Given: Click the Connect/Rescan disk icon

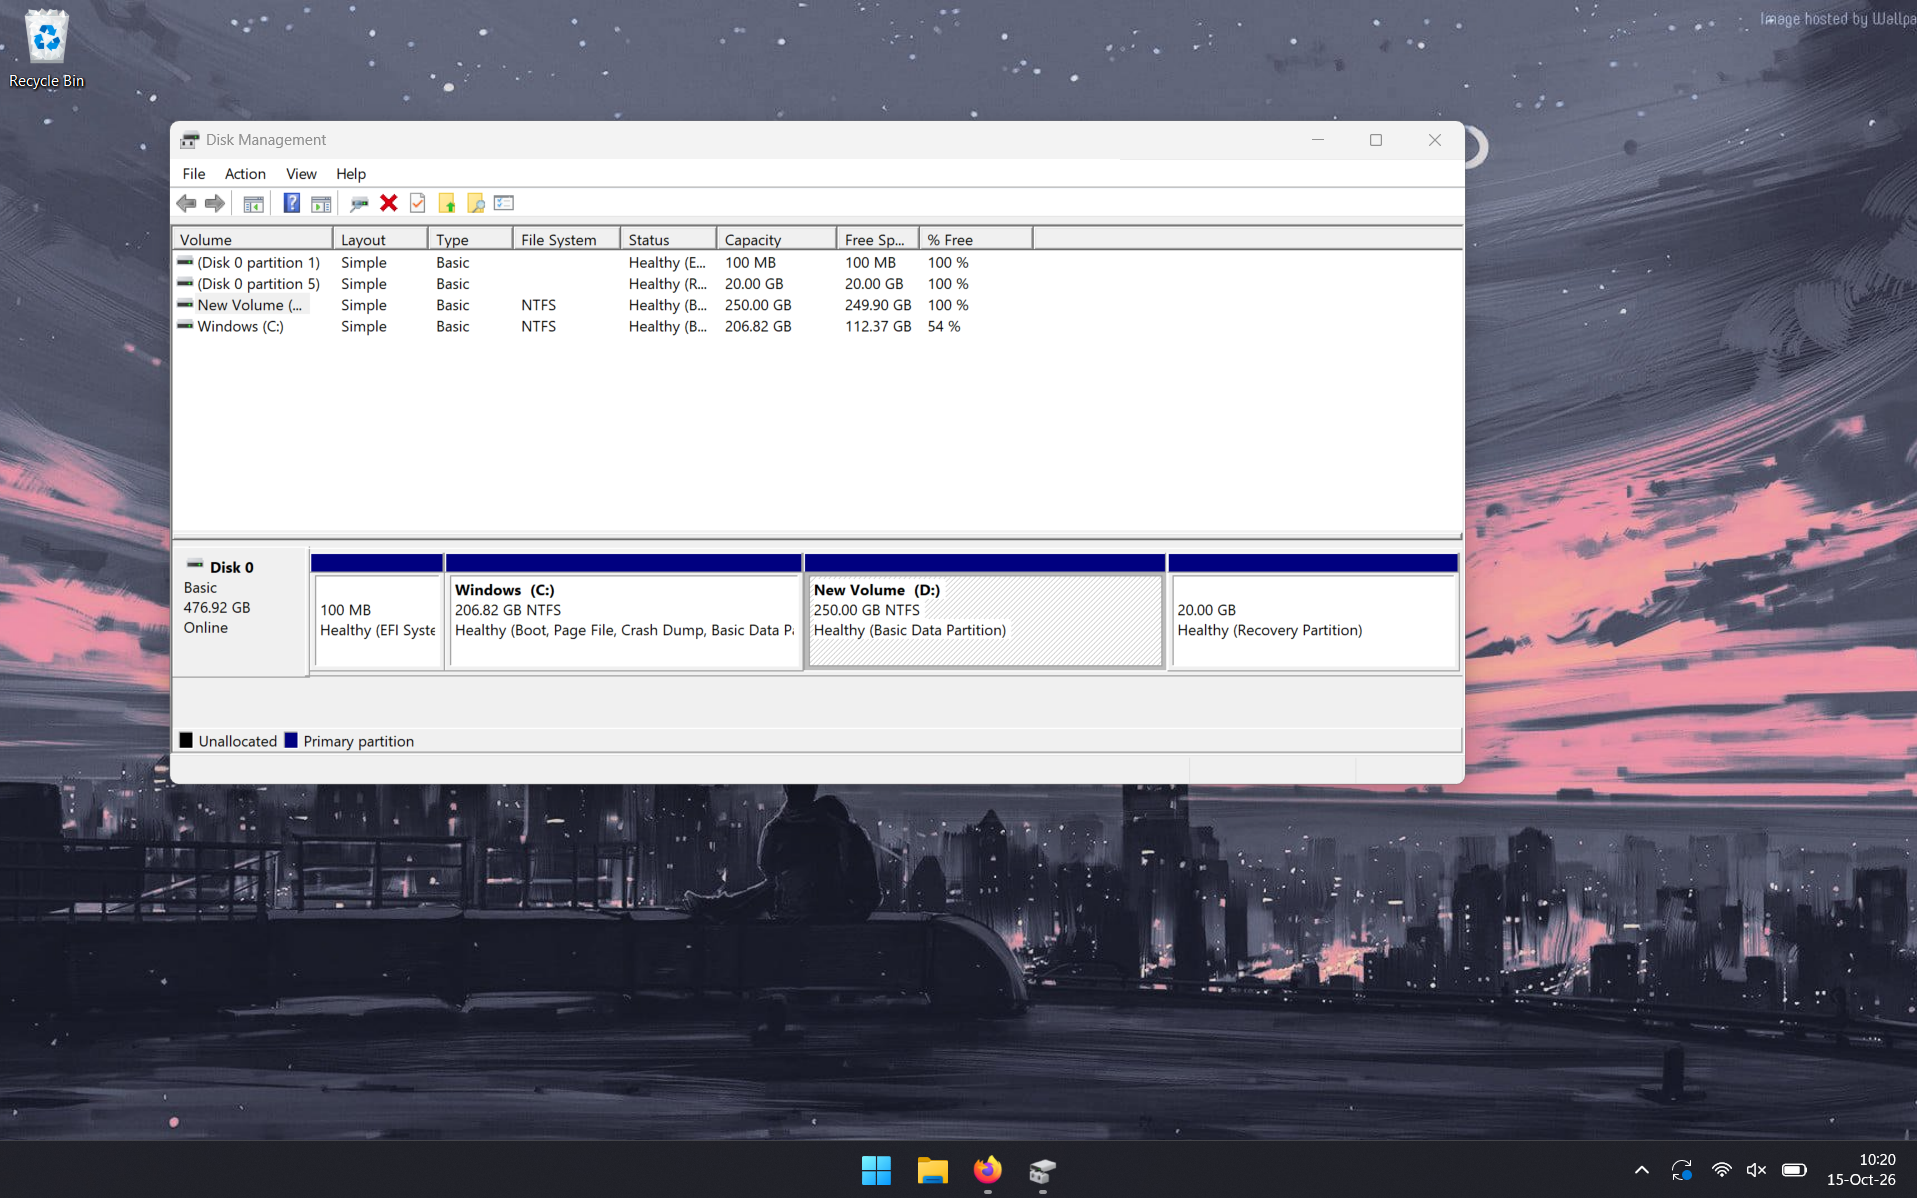Looking at the screenshot, I should click(359, 203).
